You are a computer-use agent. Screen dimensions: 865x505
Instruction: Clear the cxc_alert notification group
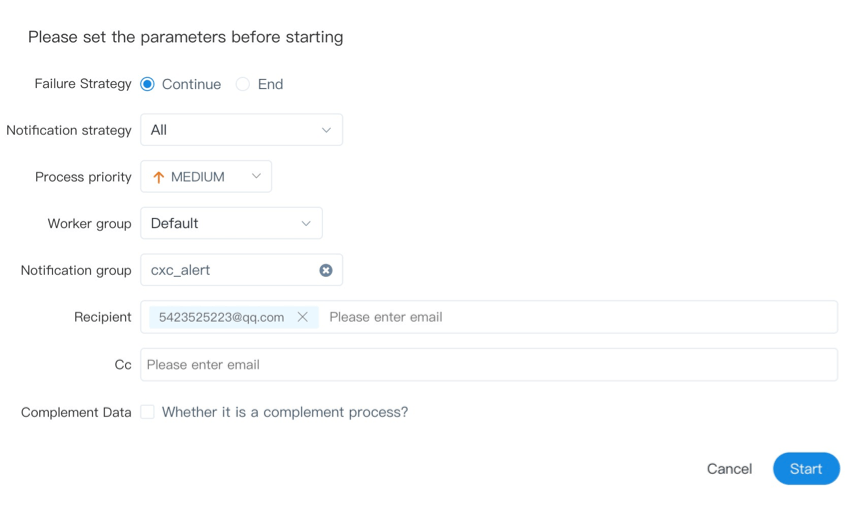point(326,270)
